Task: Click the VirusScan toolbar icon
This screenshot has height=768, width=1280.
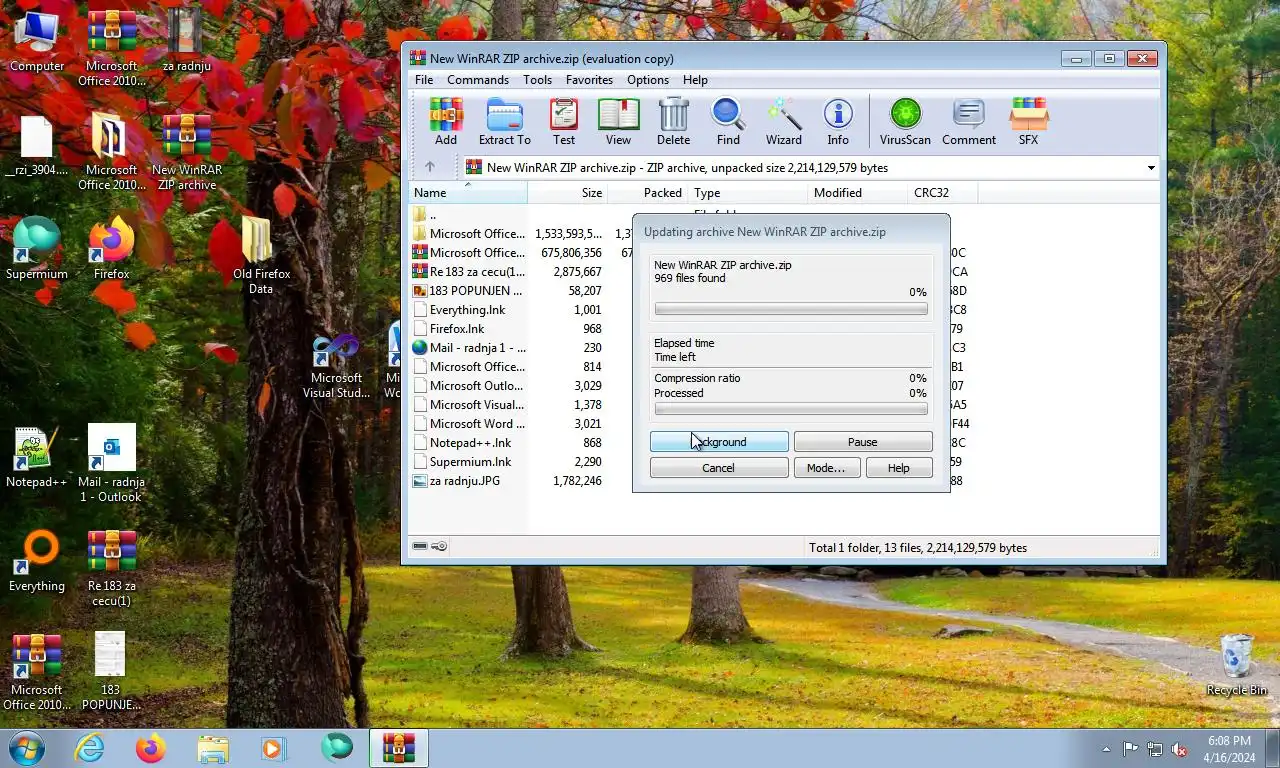Action: [905, 122]
